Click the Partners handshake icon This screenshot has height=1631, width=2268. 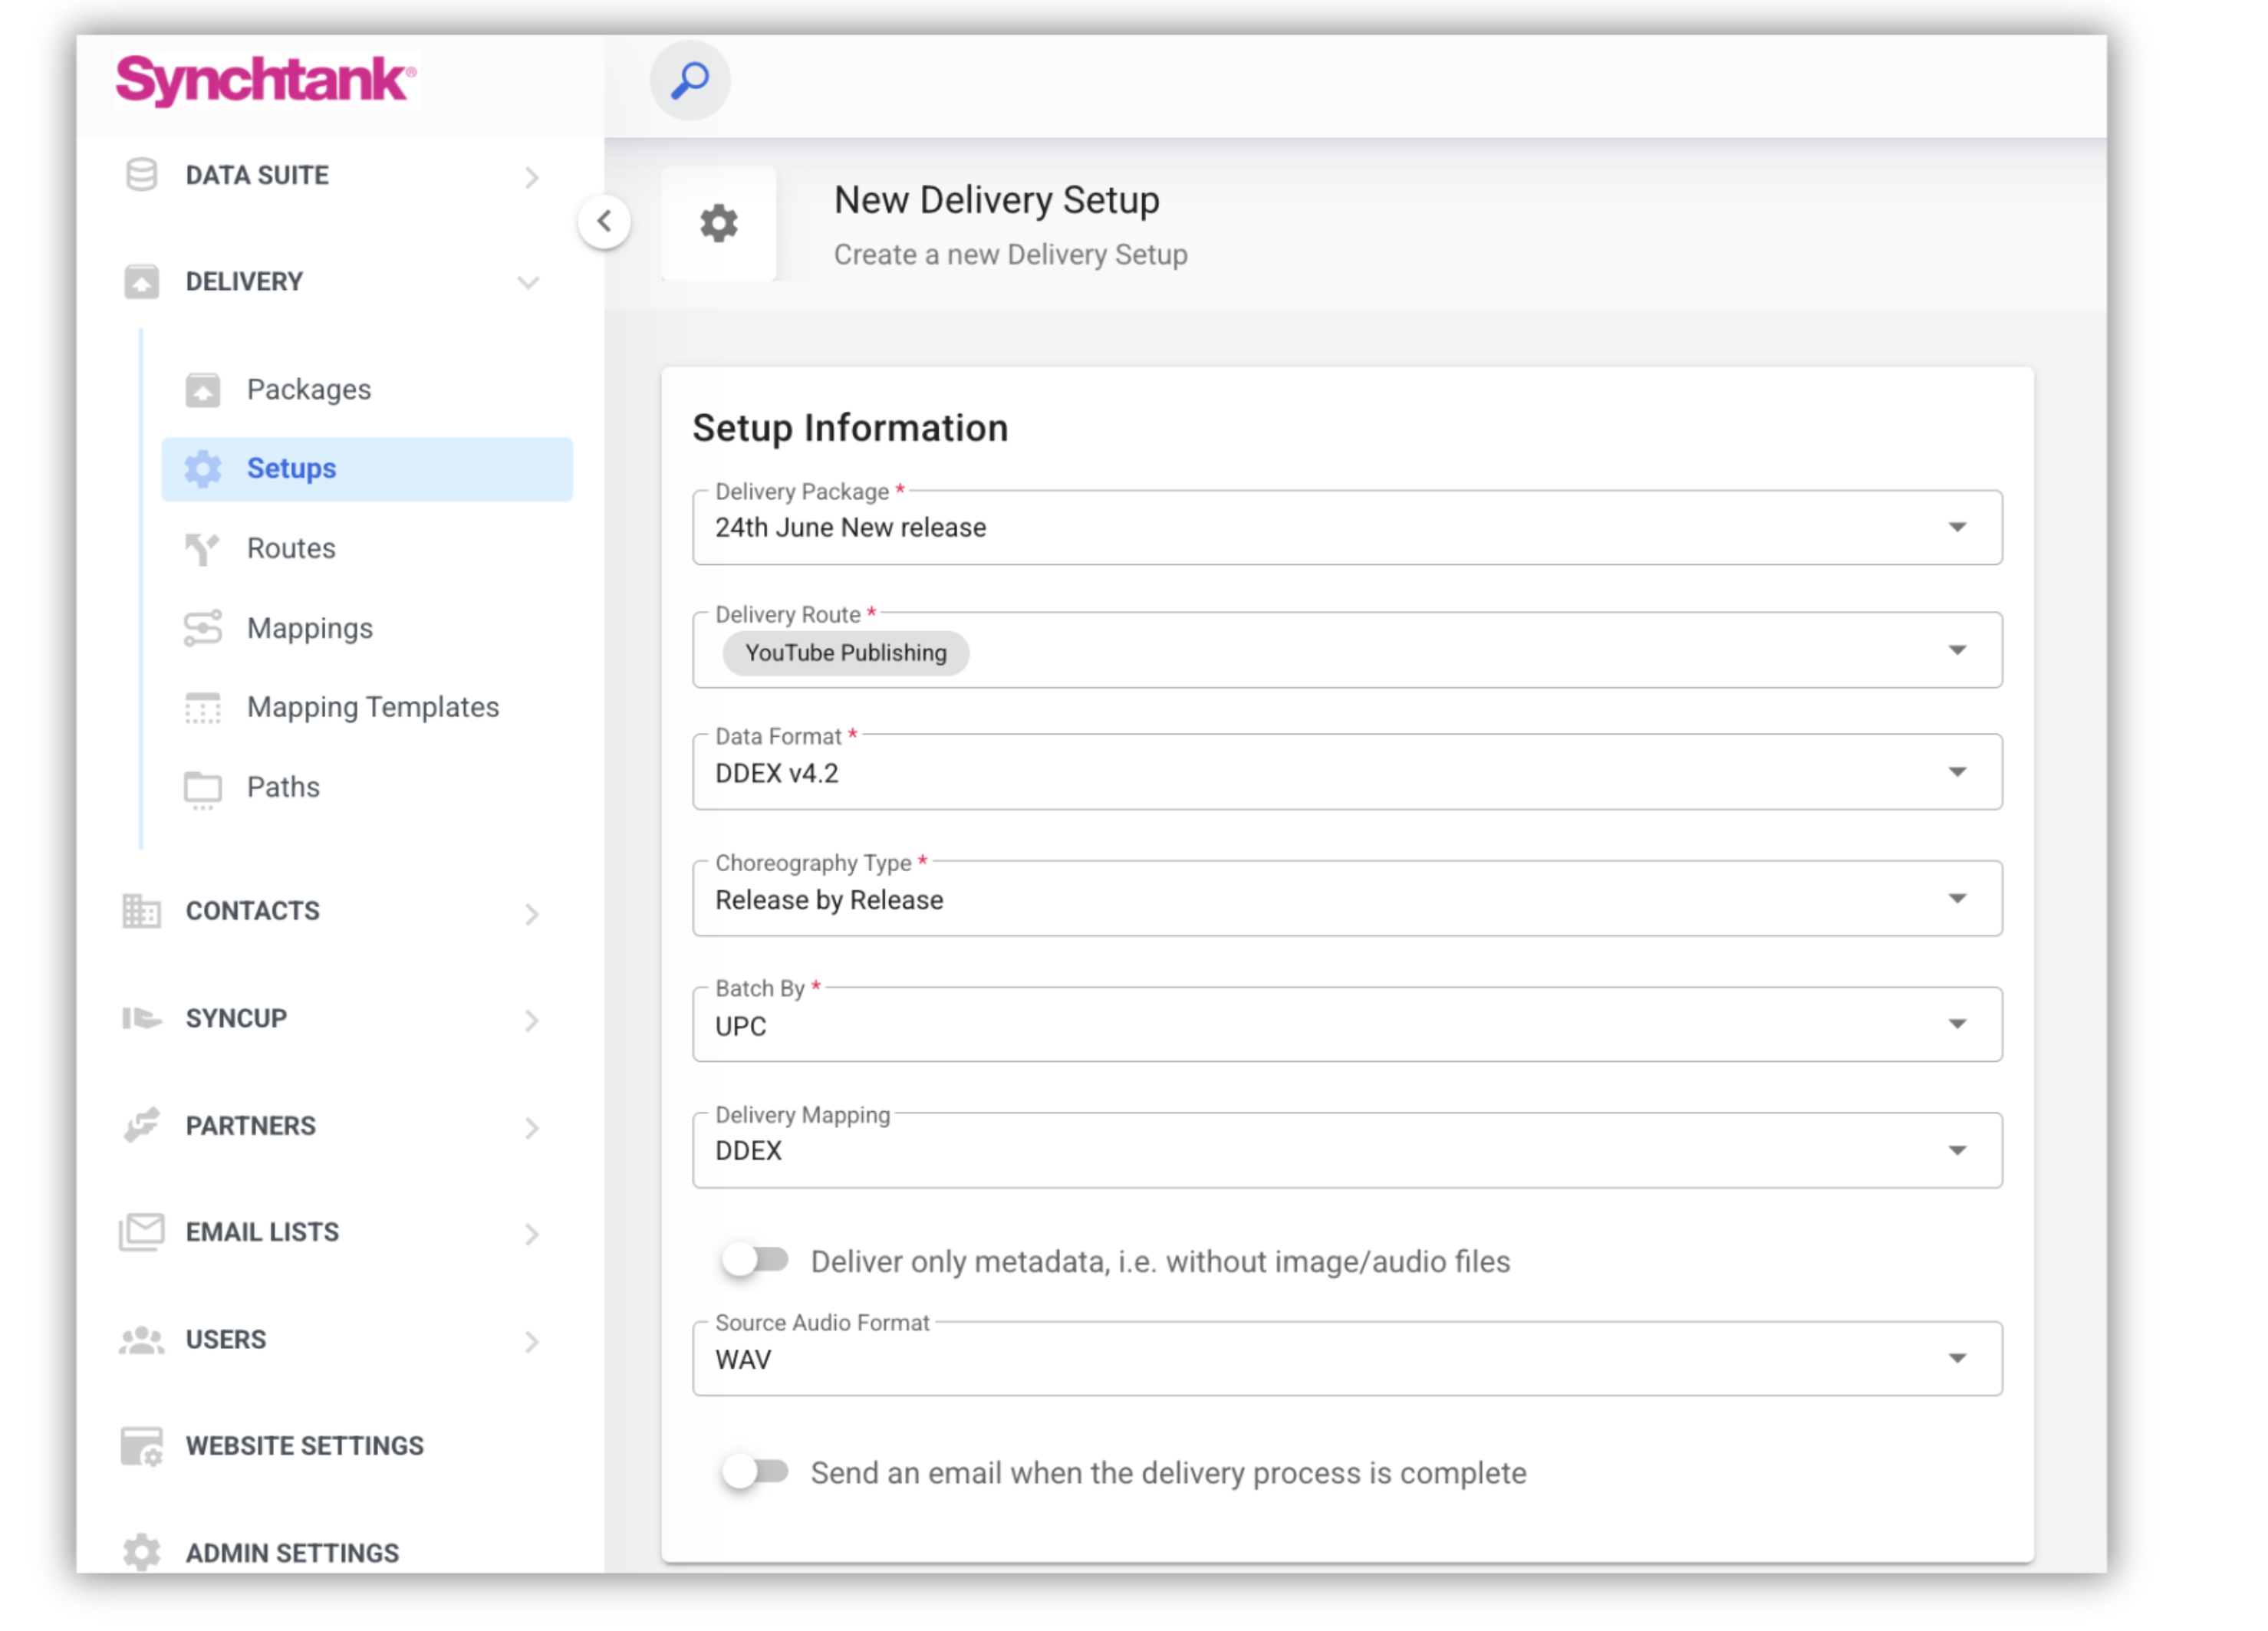click(141, 1126)
